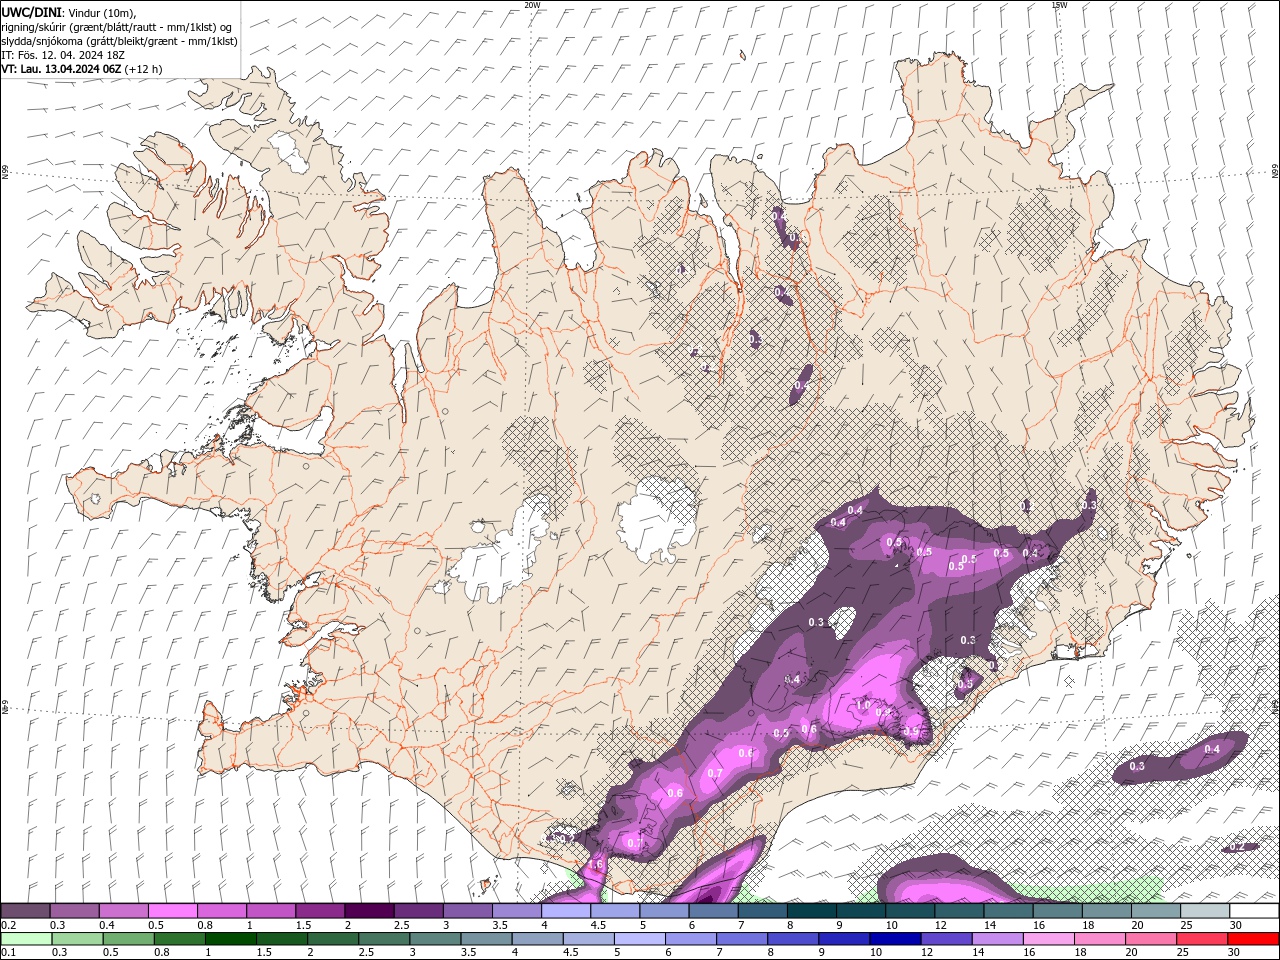This screenshot has width=1280, height=960.
Task: Select light grey upper legend swatch at 25
Action: pos(1205,911)
